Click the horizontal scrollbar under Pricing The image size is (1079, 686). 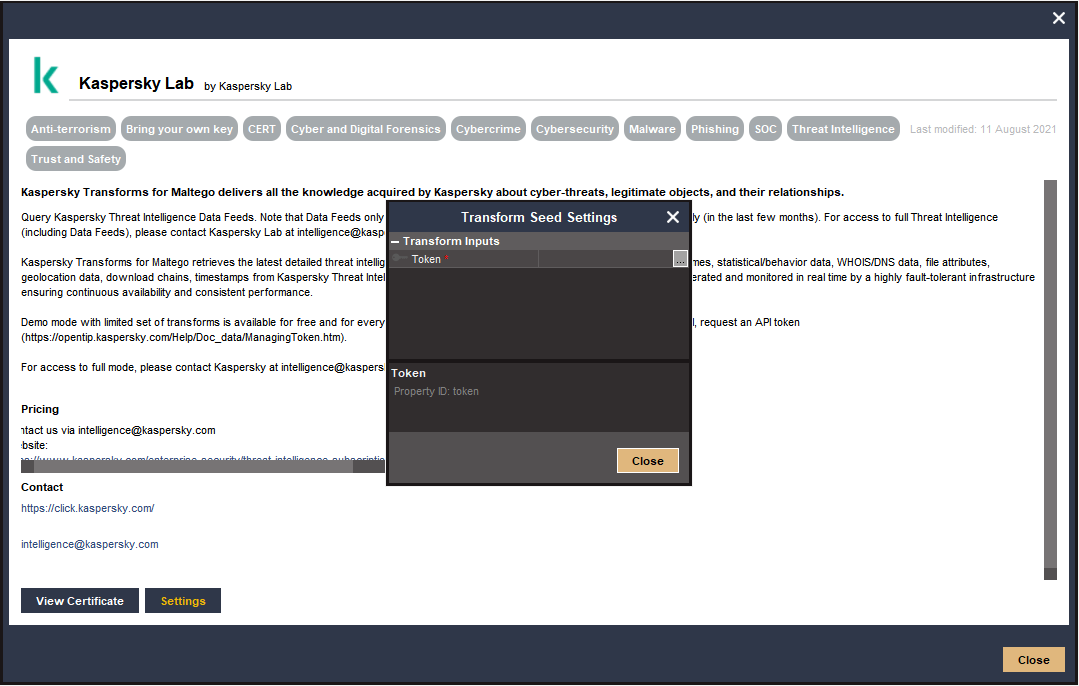202,467
